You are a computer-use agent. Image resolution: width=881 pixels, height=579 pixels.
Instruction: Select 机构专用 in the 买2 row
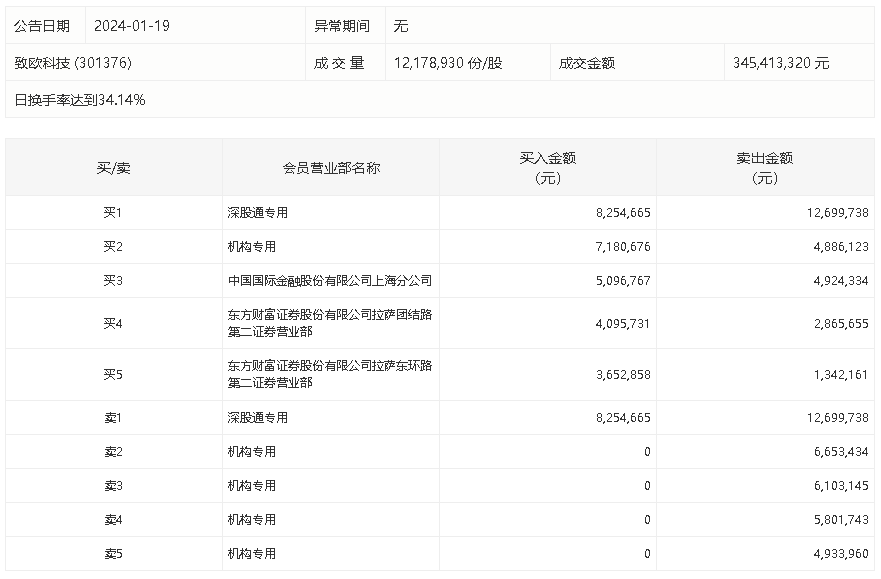tap(251, 247)
